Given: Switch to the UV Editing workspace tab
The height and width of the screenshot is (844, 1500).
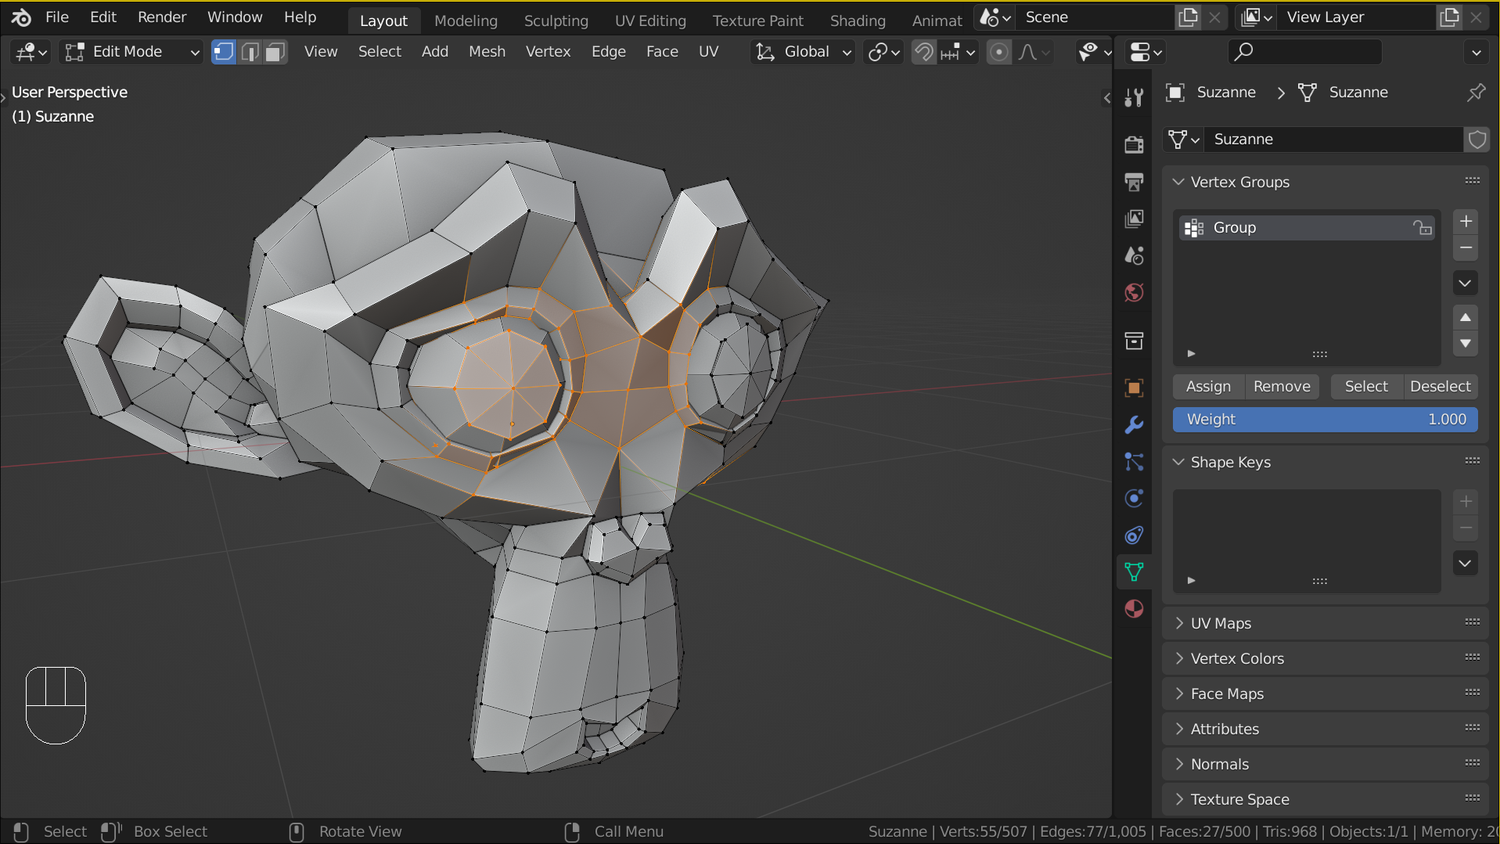Looking at the screenshot, I should point(650,20).
